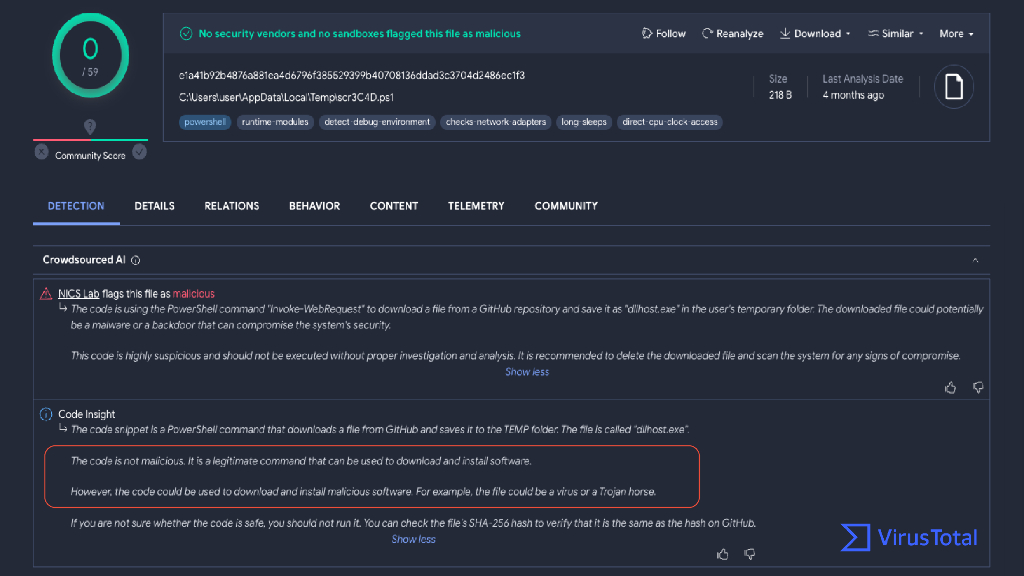Click the detect-debug-environment tag

tap(377, 122)
